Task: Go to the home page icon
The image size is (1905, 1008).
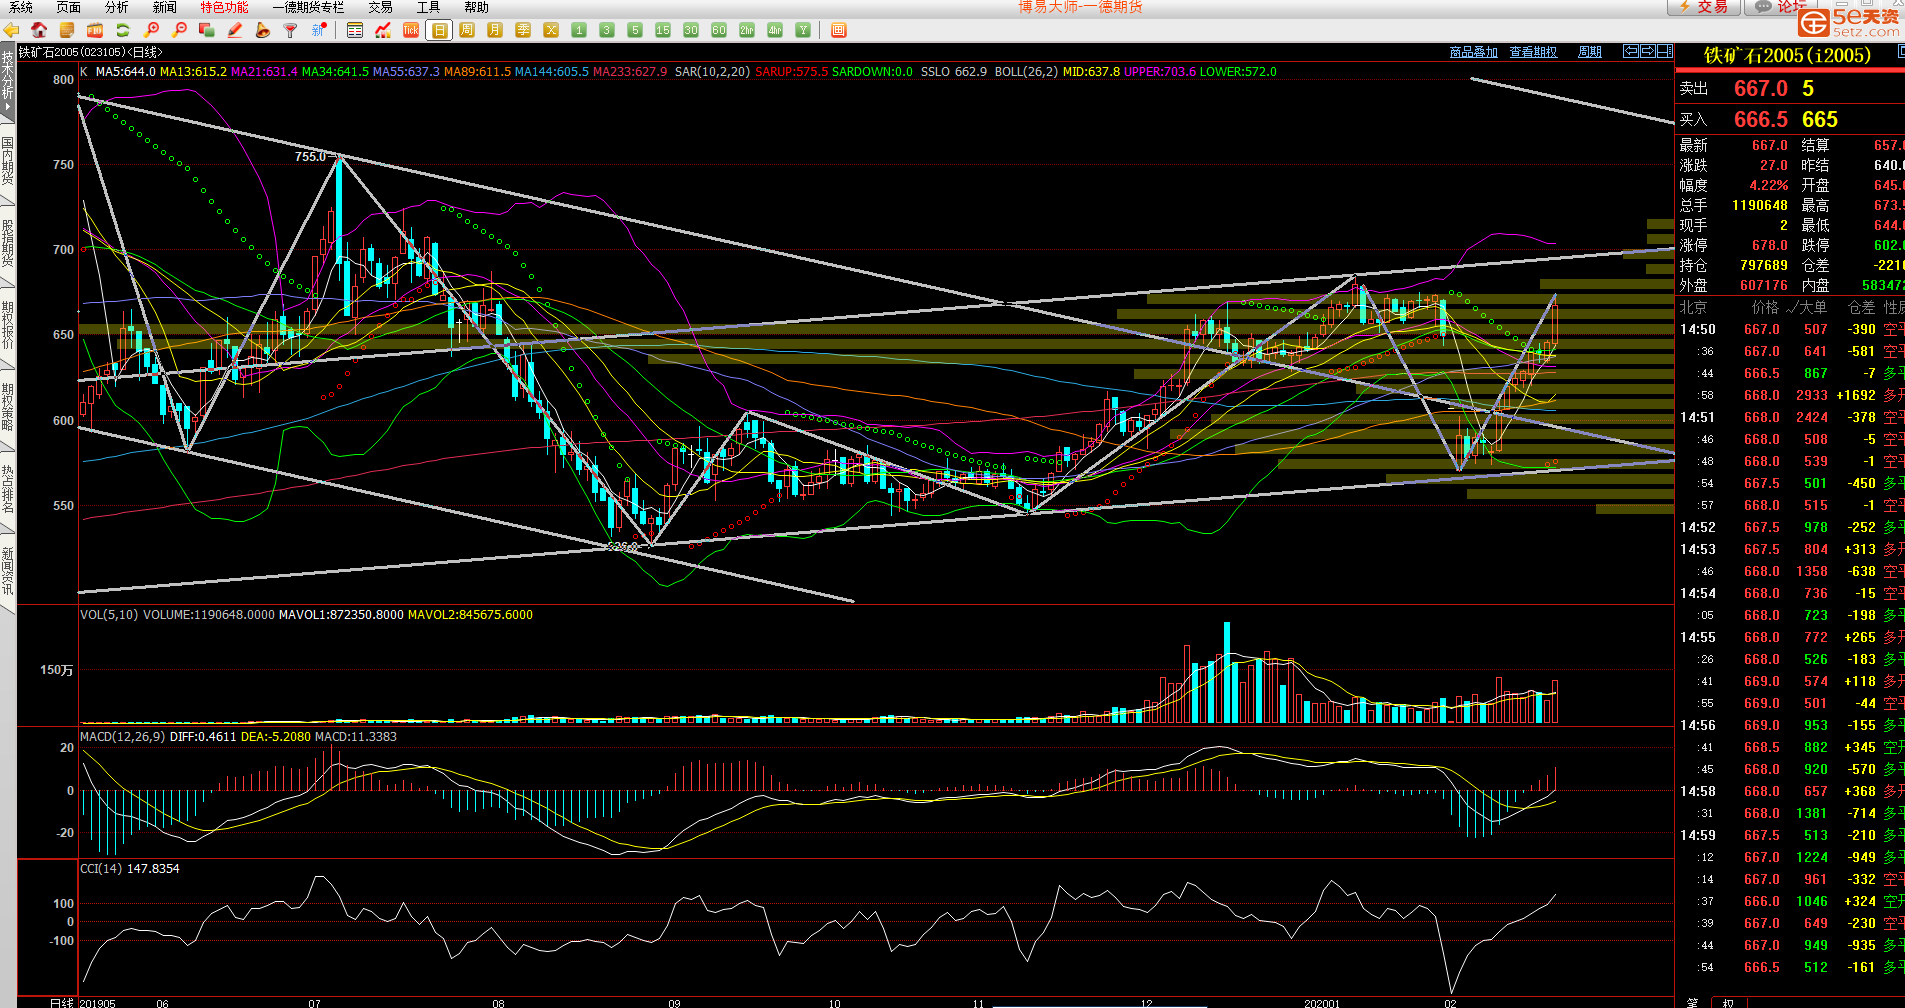Action: pos(39,30)
